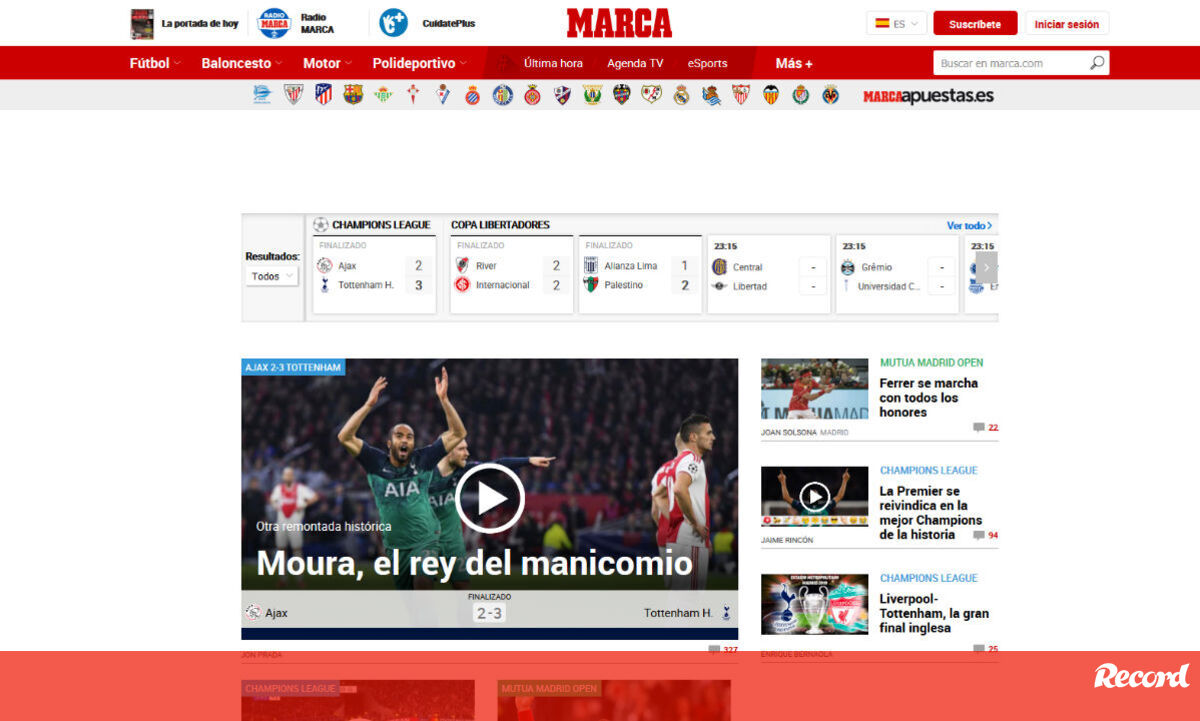Screen dimensions: 1200x721
Task: Click the Valencia CF bat crest
Action: [771, 95]
